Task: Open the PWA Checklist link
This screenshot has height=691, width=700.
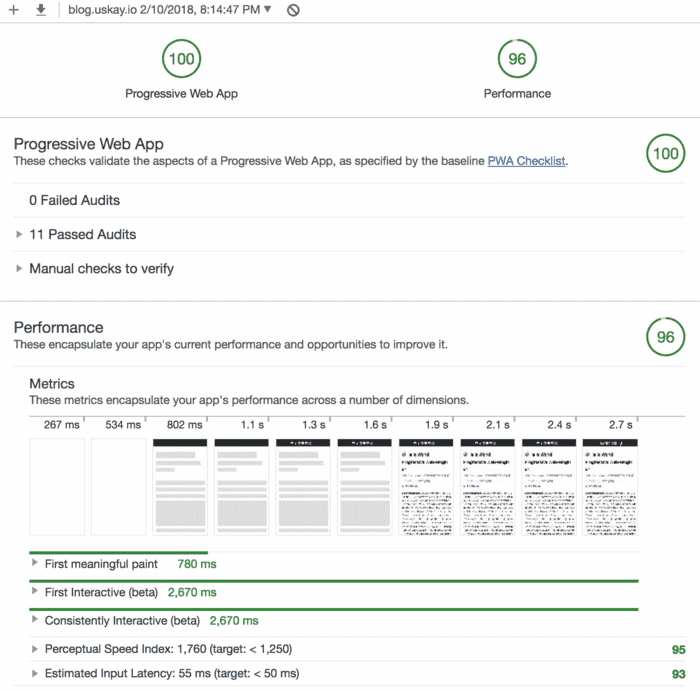Action: pos(526,161)
